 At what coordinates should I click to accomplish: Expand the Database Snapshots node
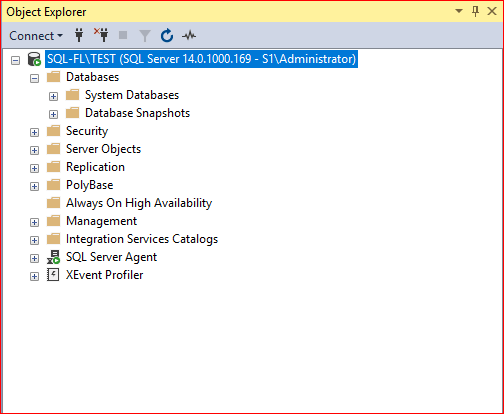pyautogui.click(x=53, y=114)
